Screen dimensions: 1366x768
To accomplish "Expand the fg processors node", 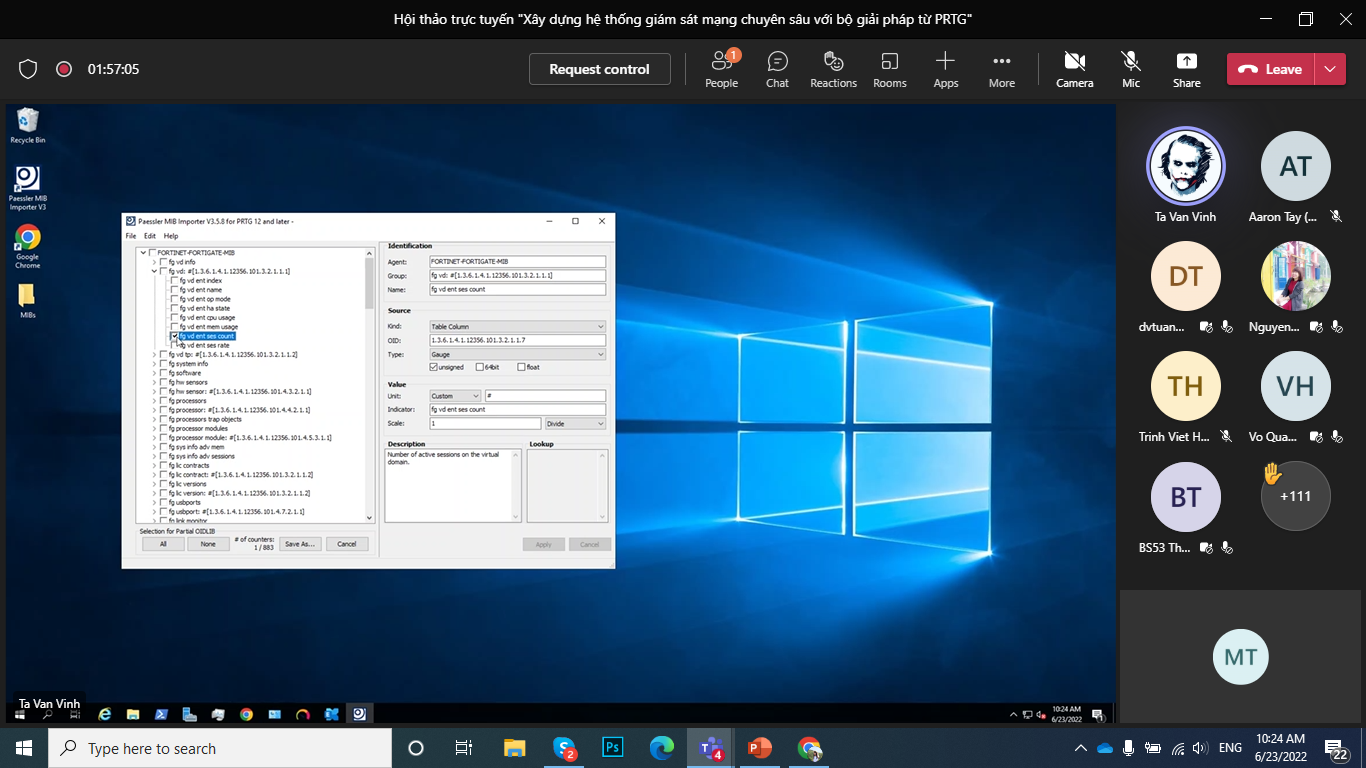I will 154,401.
